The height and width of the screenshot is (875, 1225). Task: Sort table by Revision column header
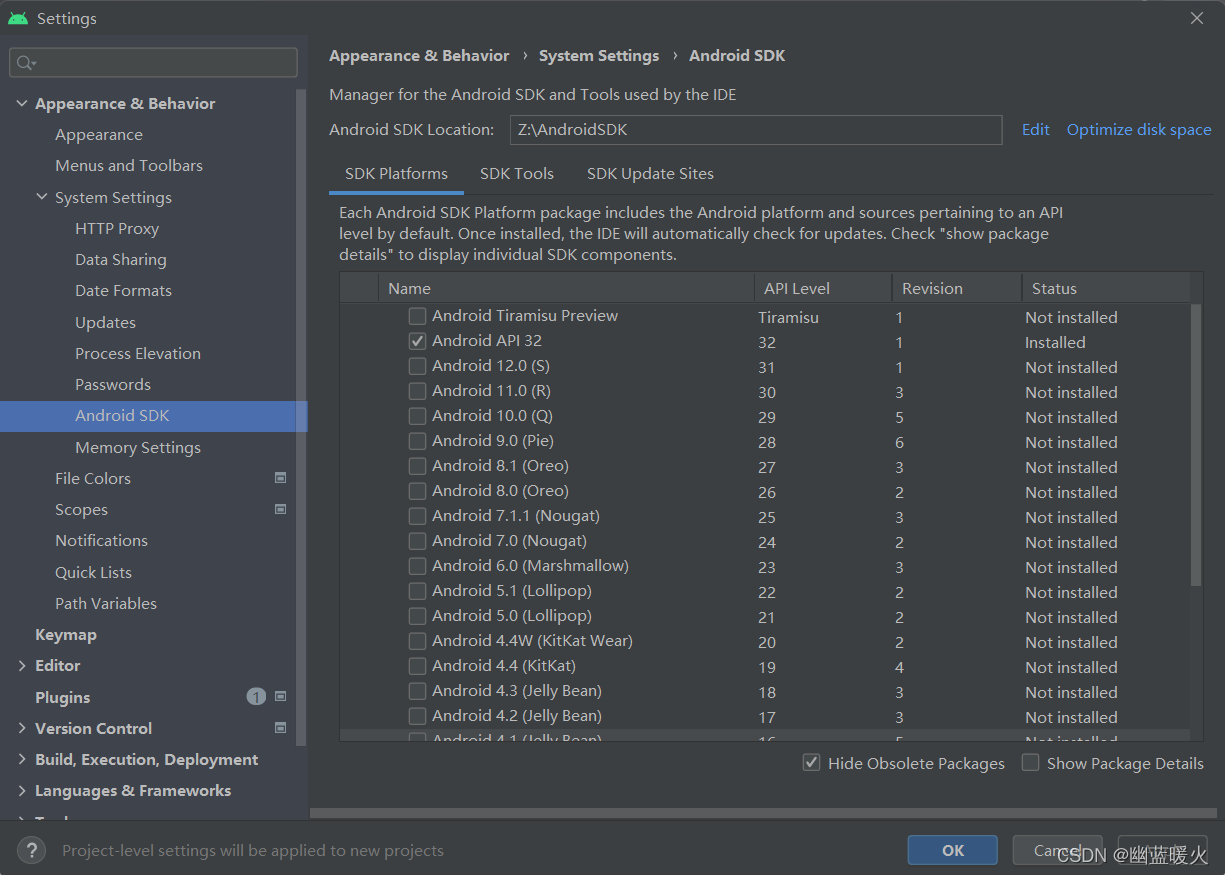(956, 288)
